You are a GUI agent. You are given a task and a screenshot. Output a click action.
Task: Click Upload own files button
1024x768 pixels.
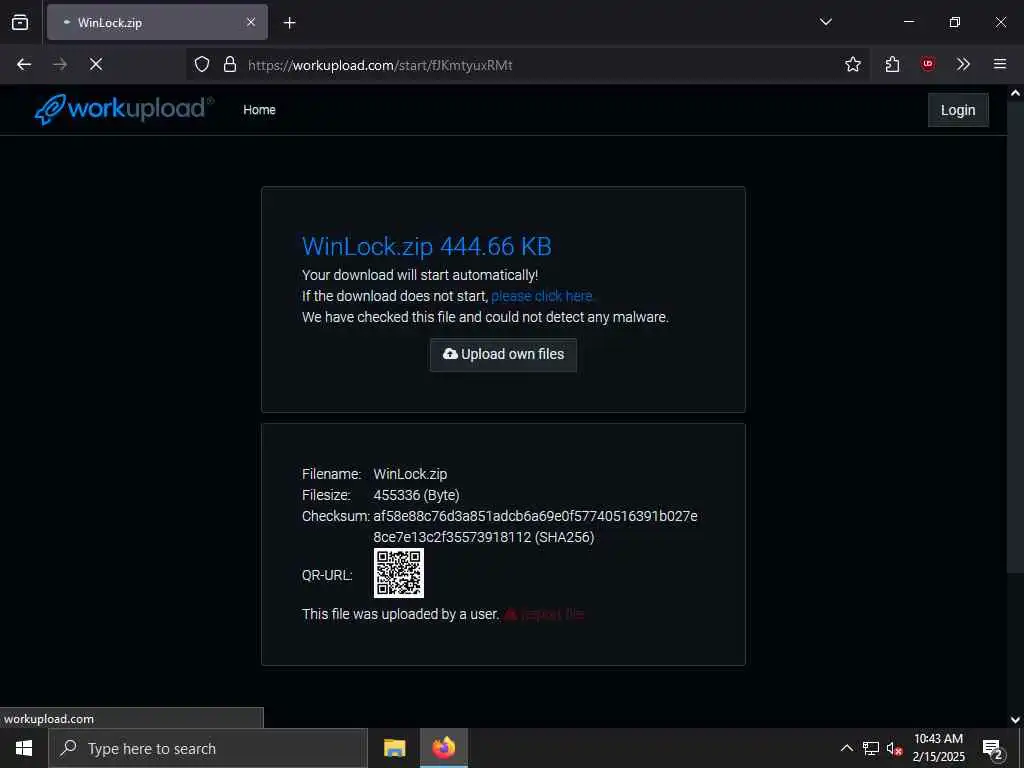[x=503, y=355]
